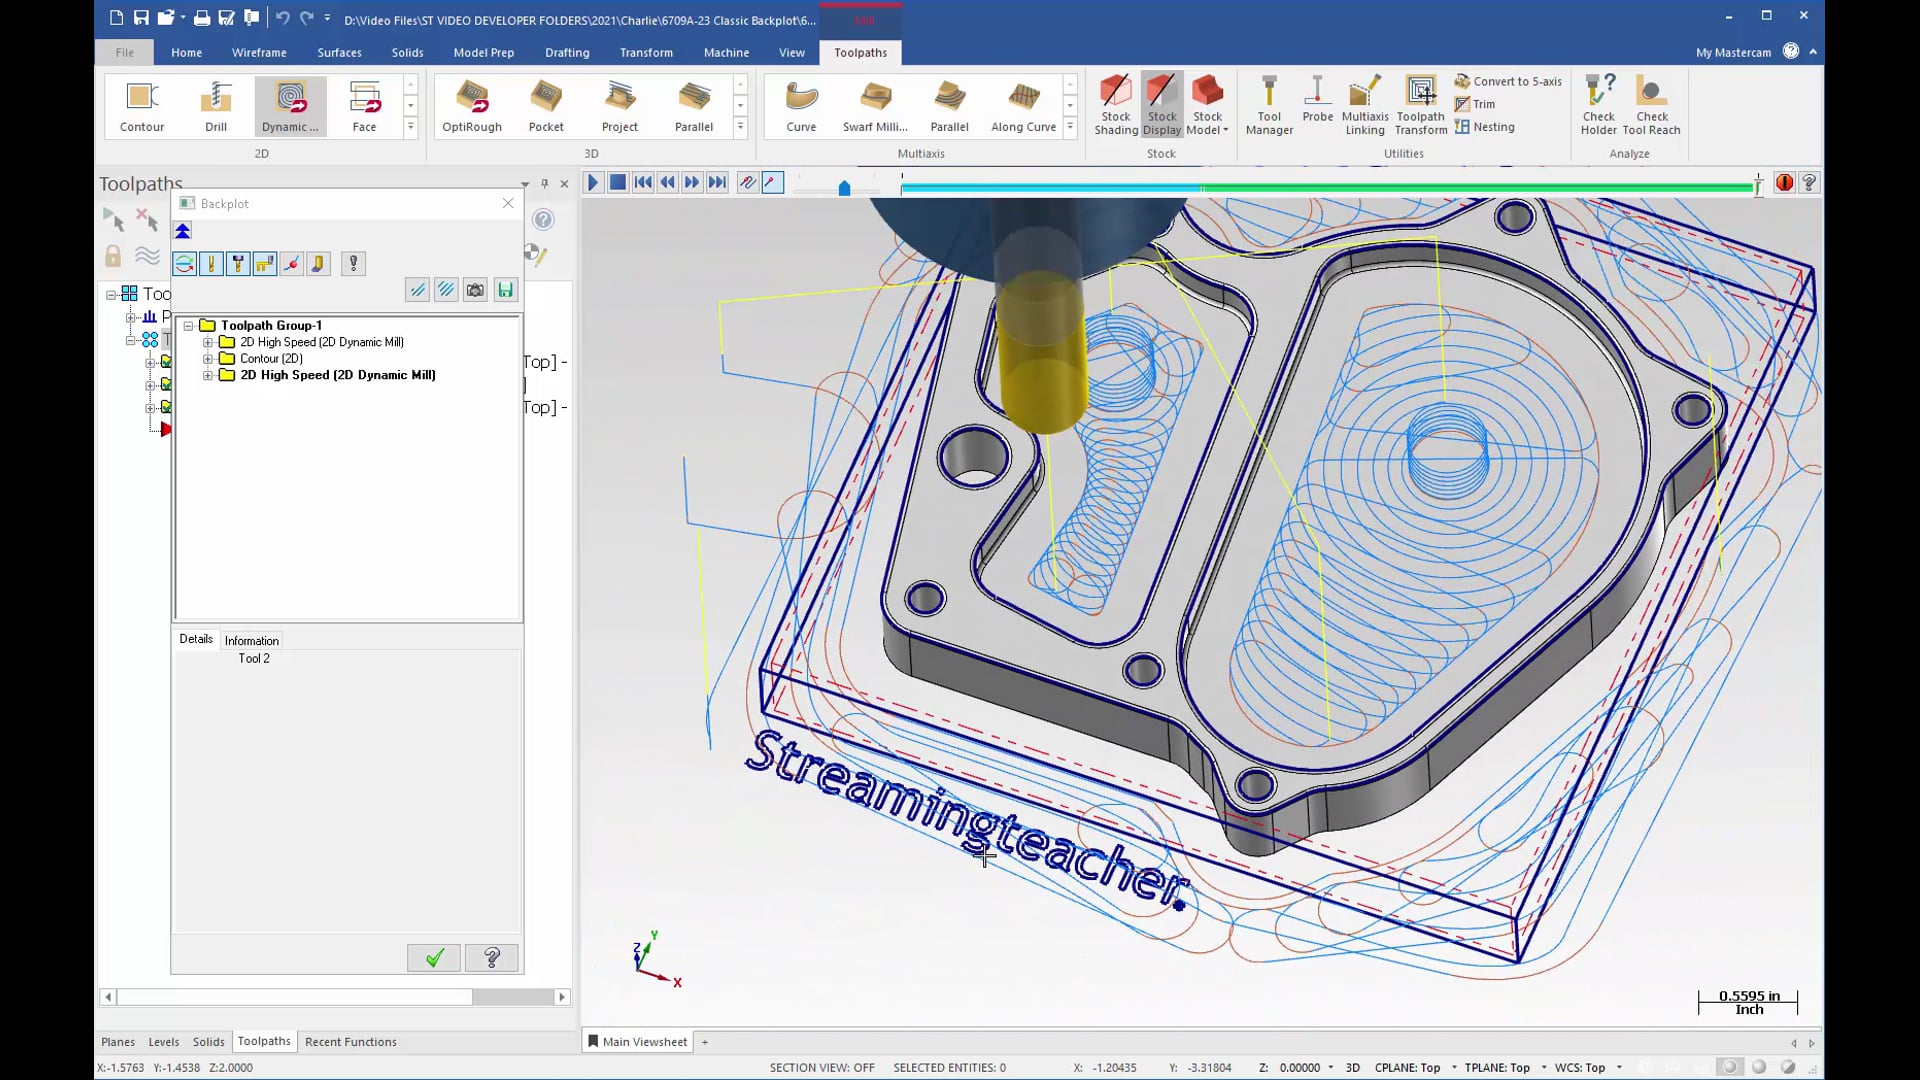This screenshot has width=1920, height=1080.
Task: Toggle display with color codes in Backplot
Action: [x=185, y=264]
